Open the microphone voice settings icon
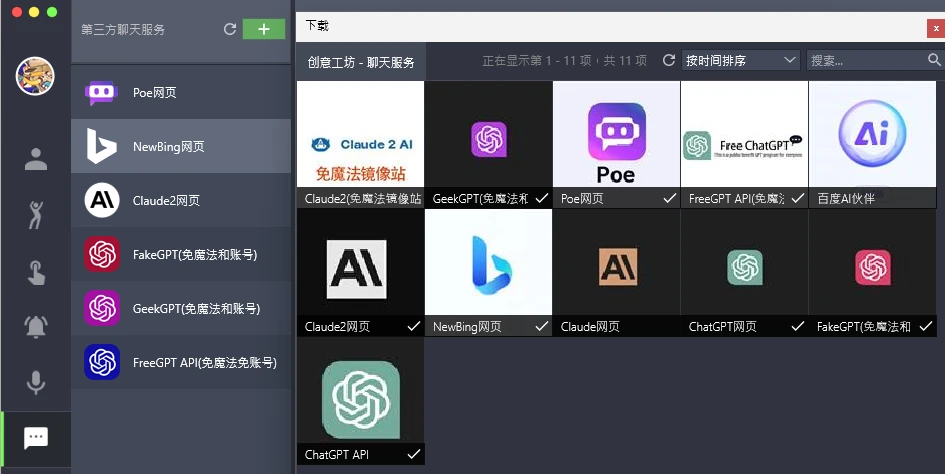 [36, 382]
